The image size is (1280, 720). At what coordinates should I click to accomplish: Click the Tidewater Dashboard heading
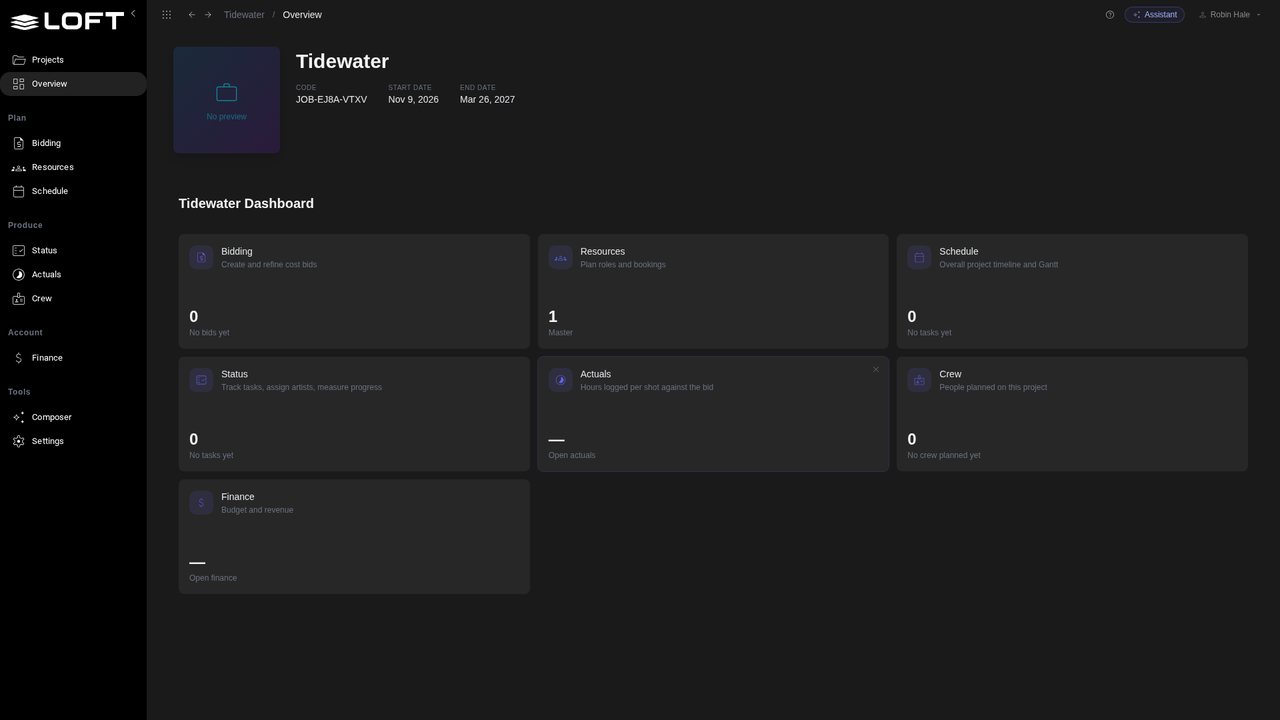tap(246, 203)
